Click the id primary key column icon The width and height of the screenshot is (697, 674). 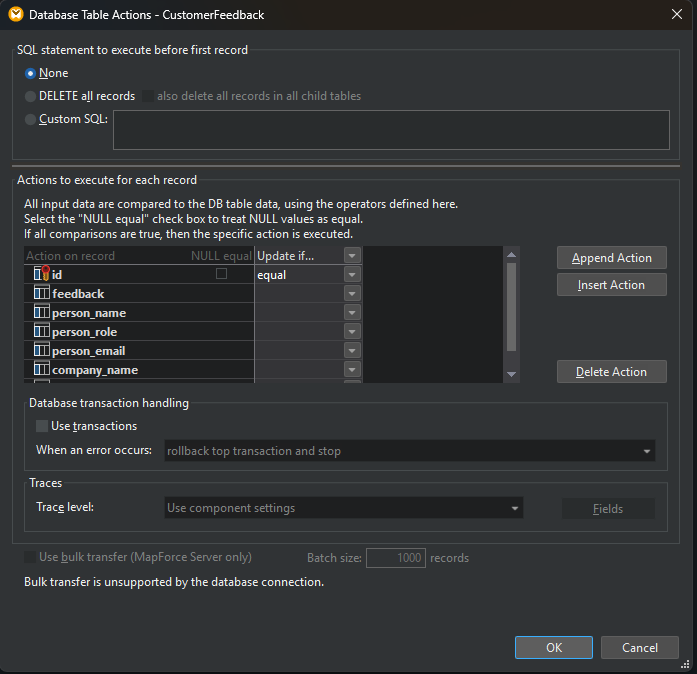[42, 274]
